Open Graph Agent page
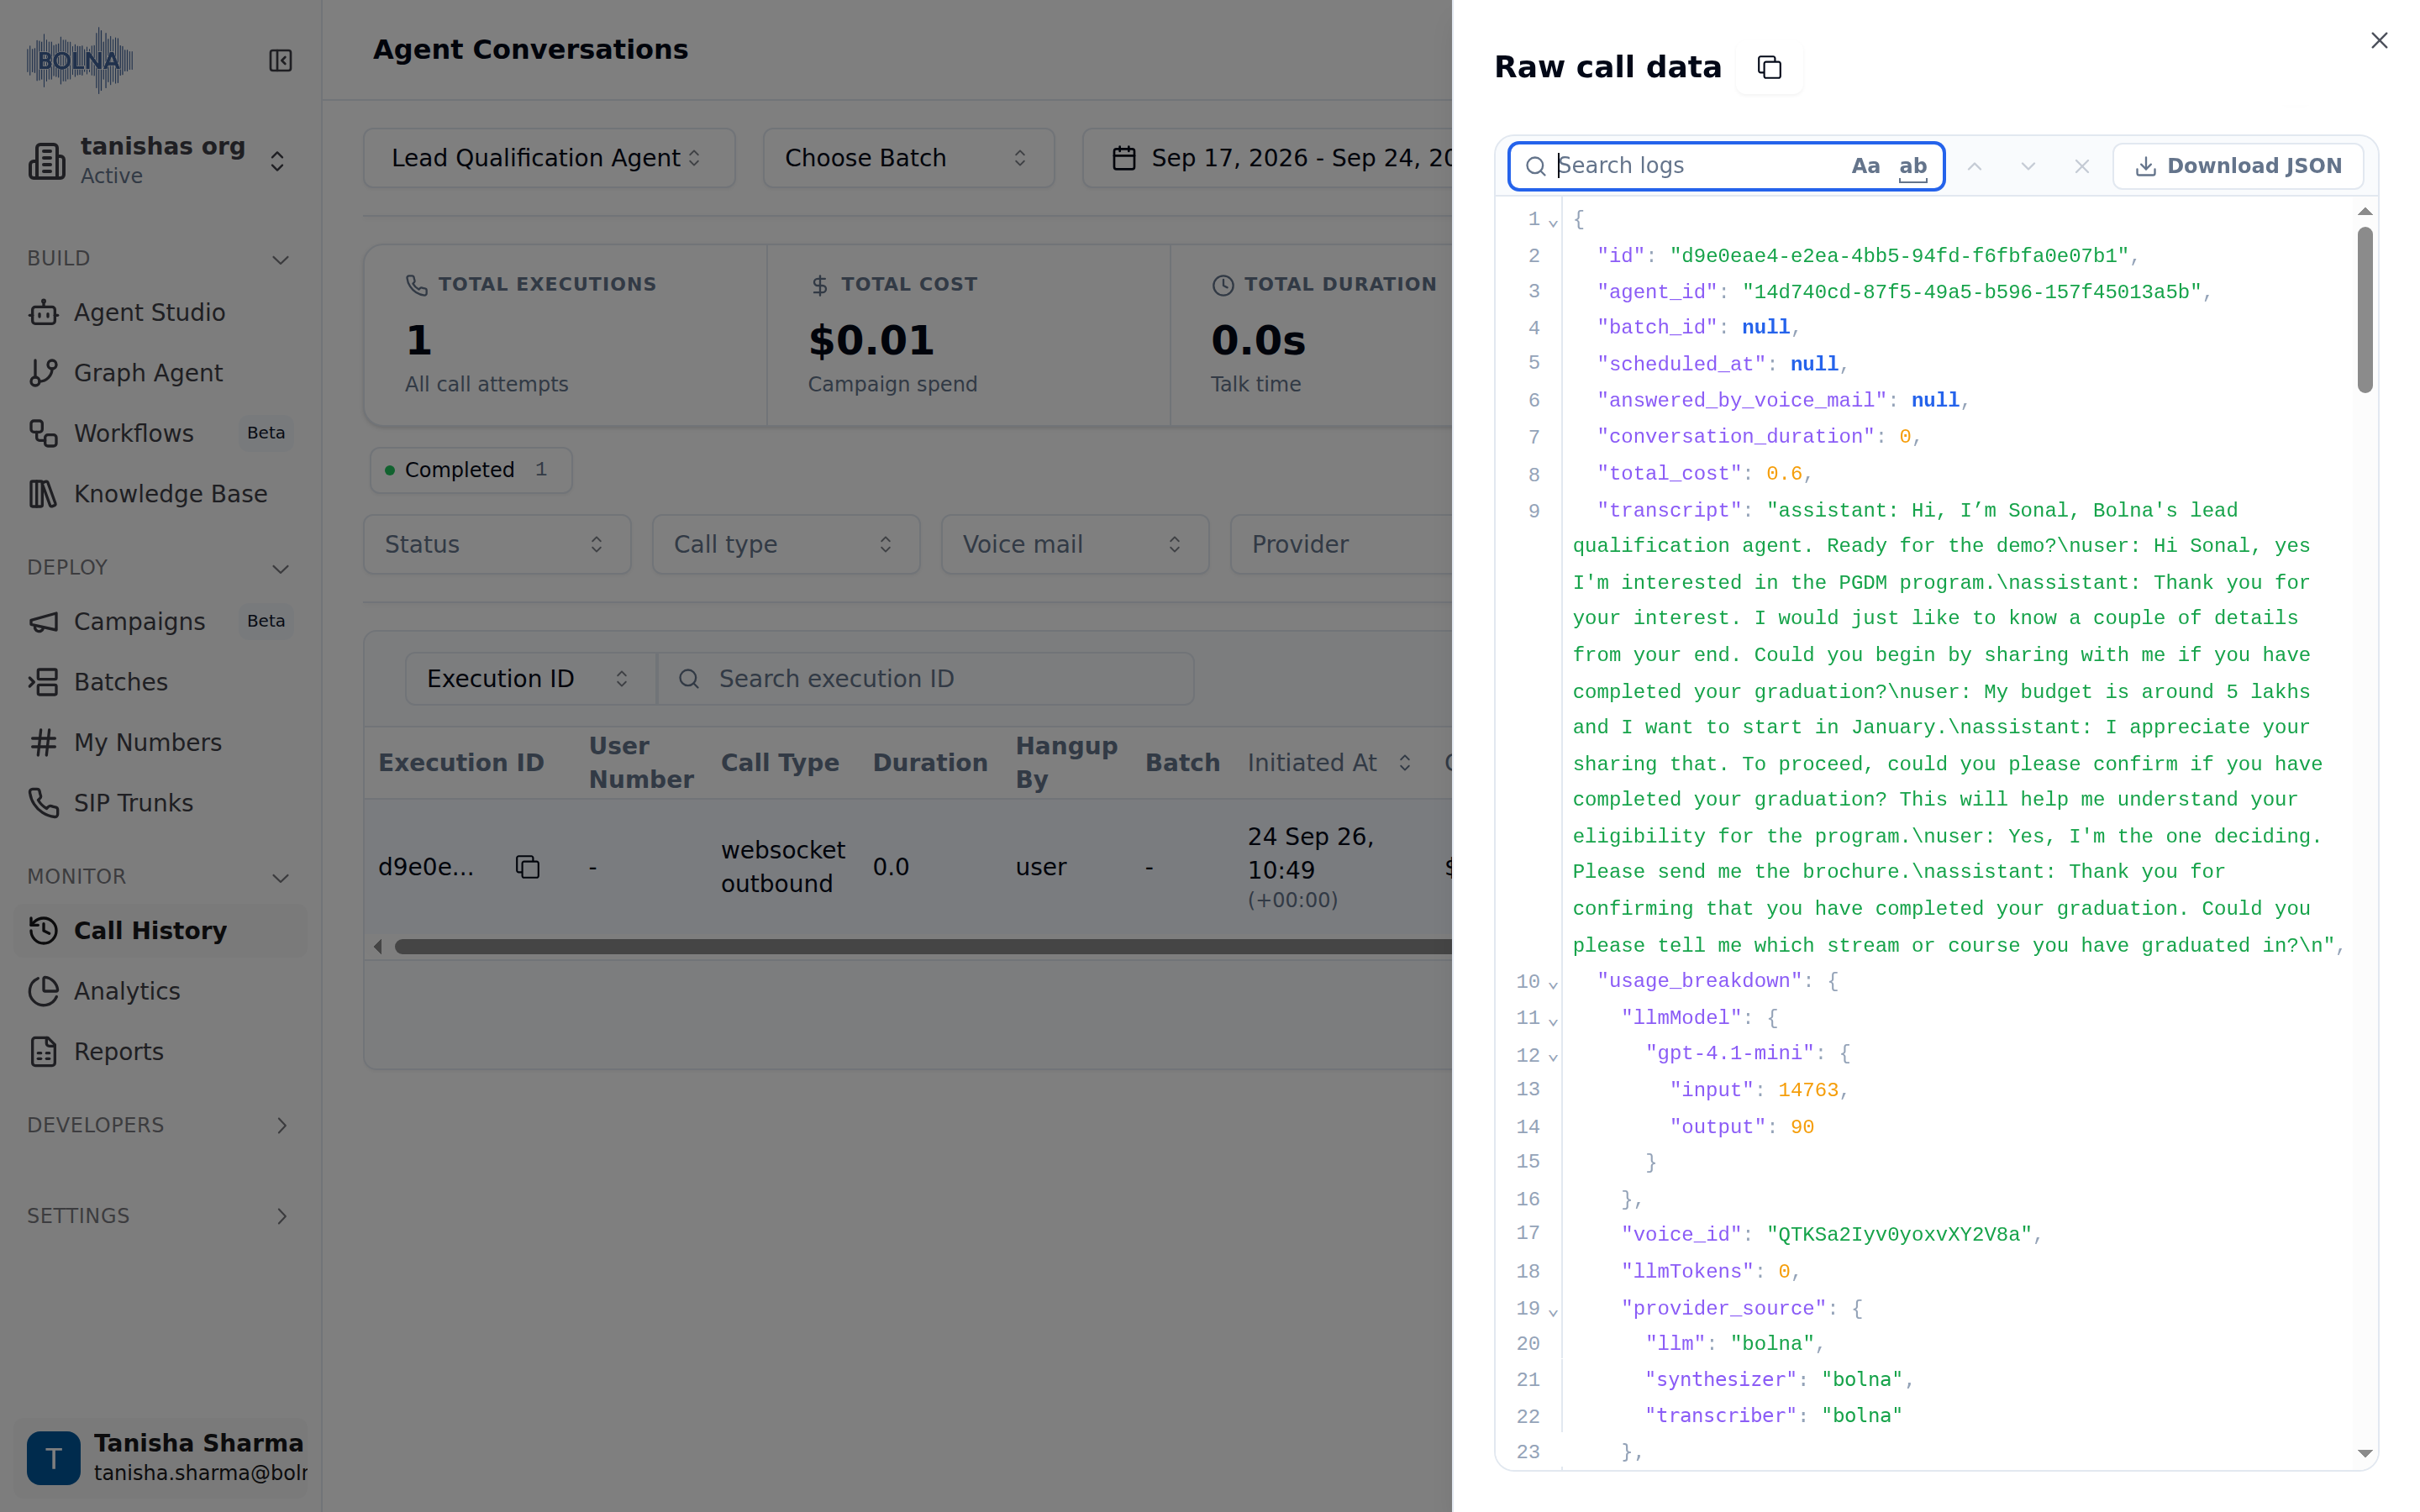This screenshot has height=1512, width=2420. pyautogui.click(x=161, y=373)
